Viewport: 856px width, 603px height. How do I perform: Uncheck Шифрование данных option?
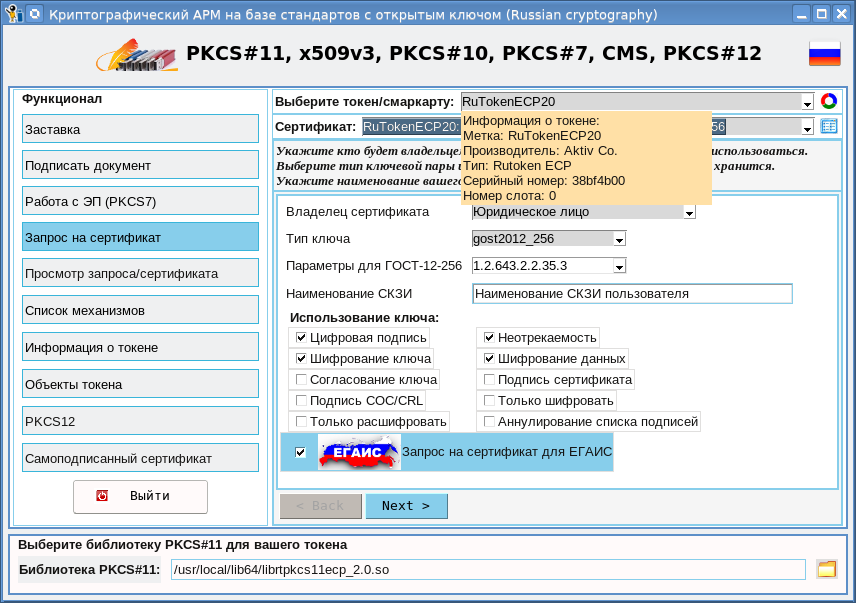[489, 358]
